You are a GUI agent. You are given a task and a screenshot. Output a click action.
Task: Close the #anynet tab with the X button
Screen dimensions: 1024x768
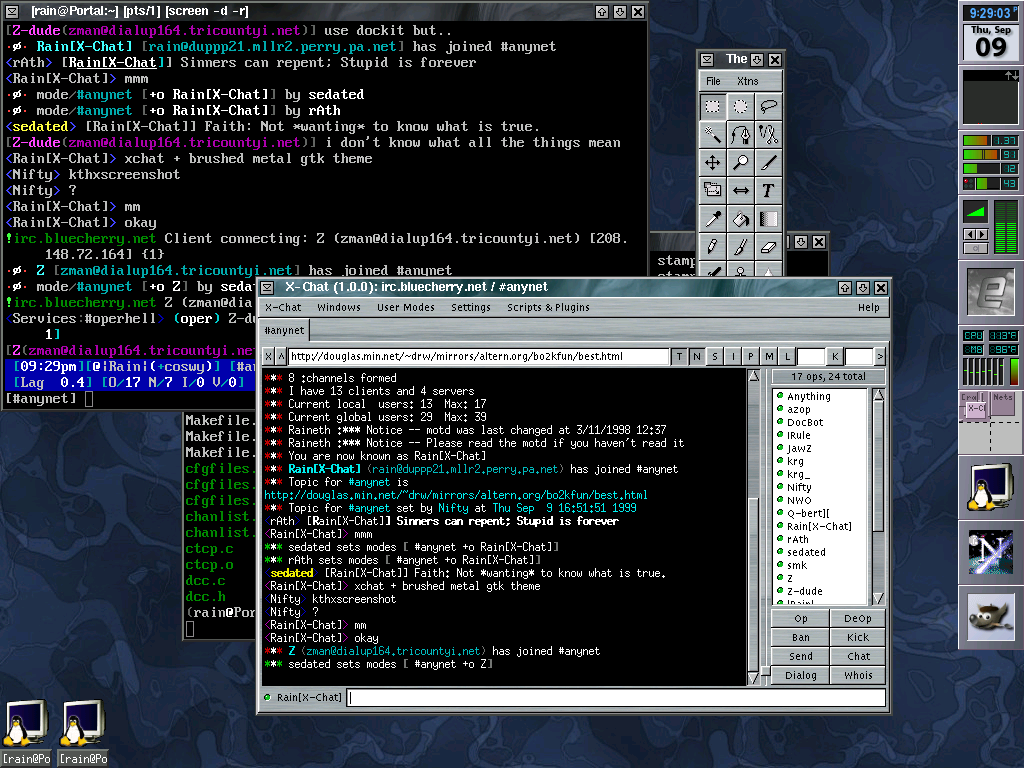point(268,356)
